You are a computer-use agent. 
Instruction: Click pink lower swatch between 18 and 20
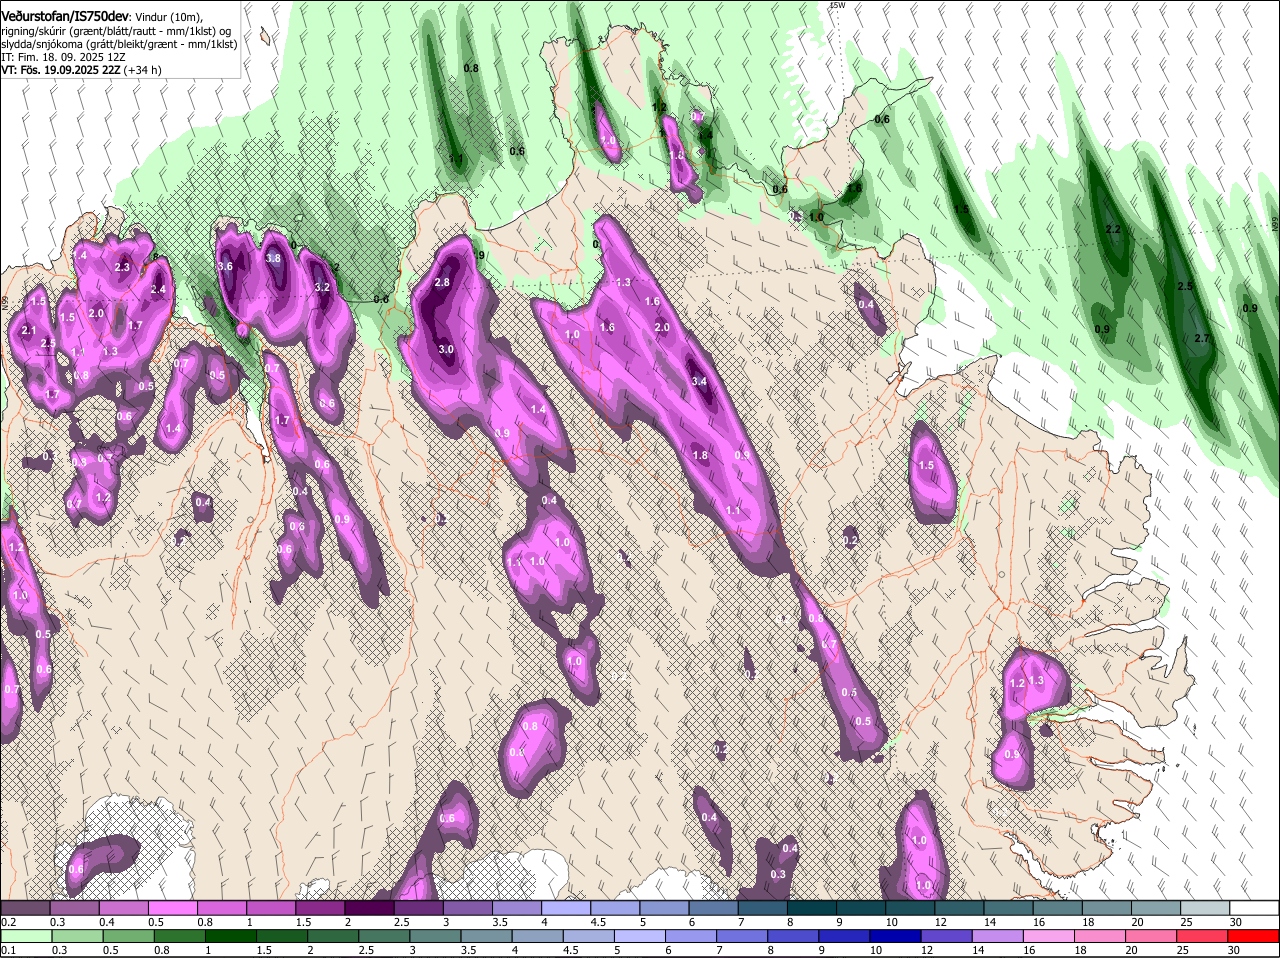[1103, 935]
